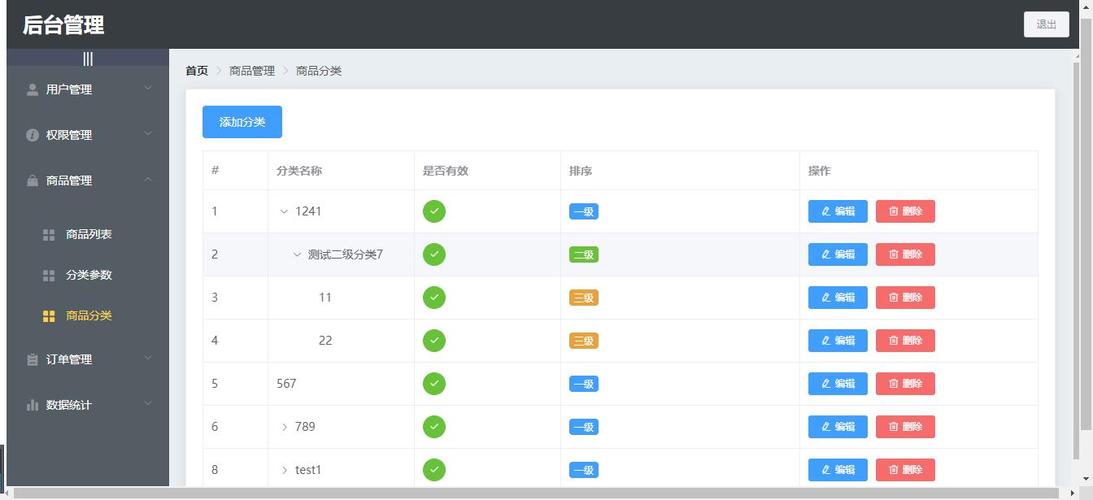Image resolution: width=1093 pixels, height=500 pixels.
Task: Open the 用户管理 menu
Action: [x=88, y=89]
